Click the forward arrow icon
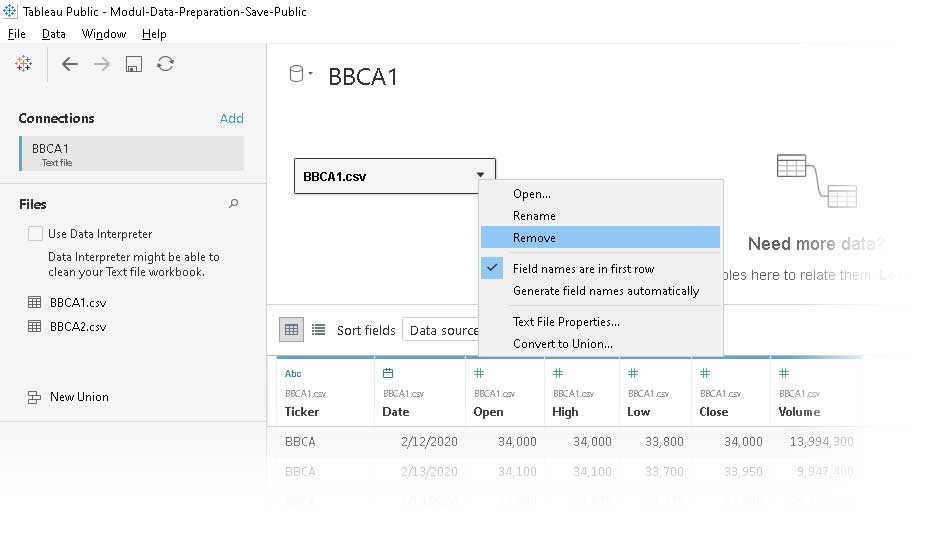 point(101,64)
